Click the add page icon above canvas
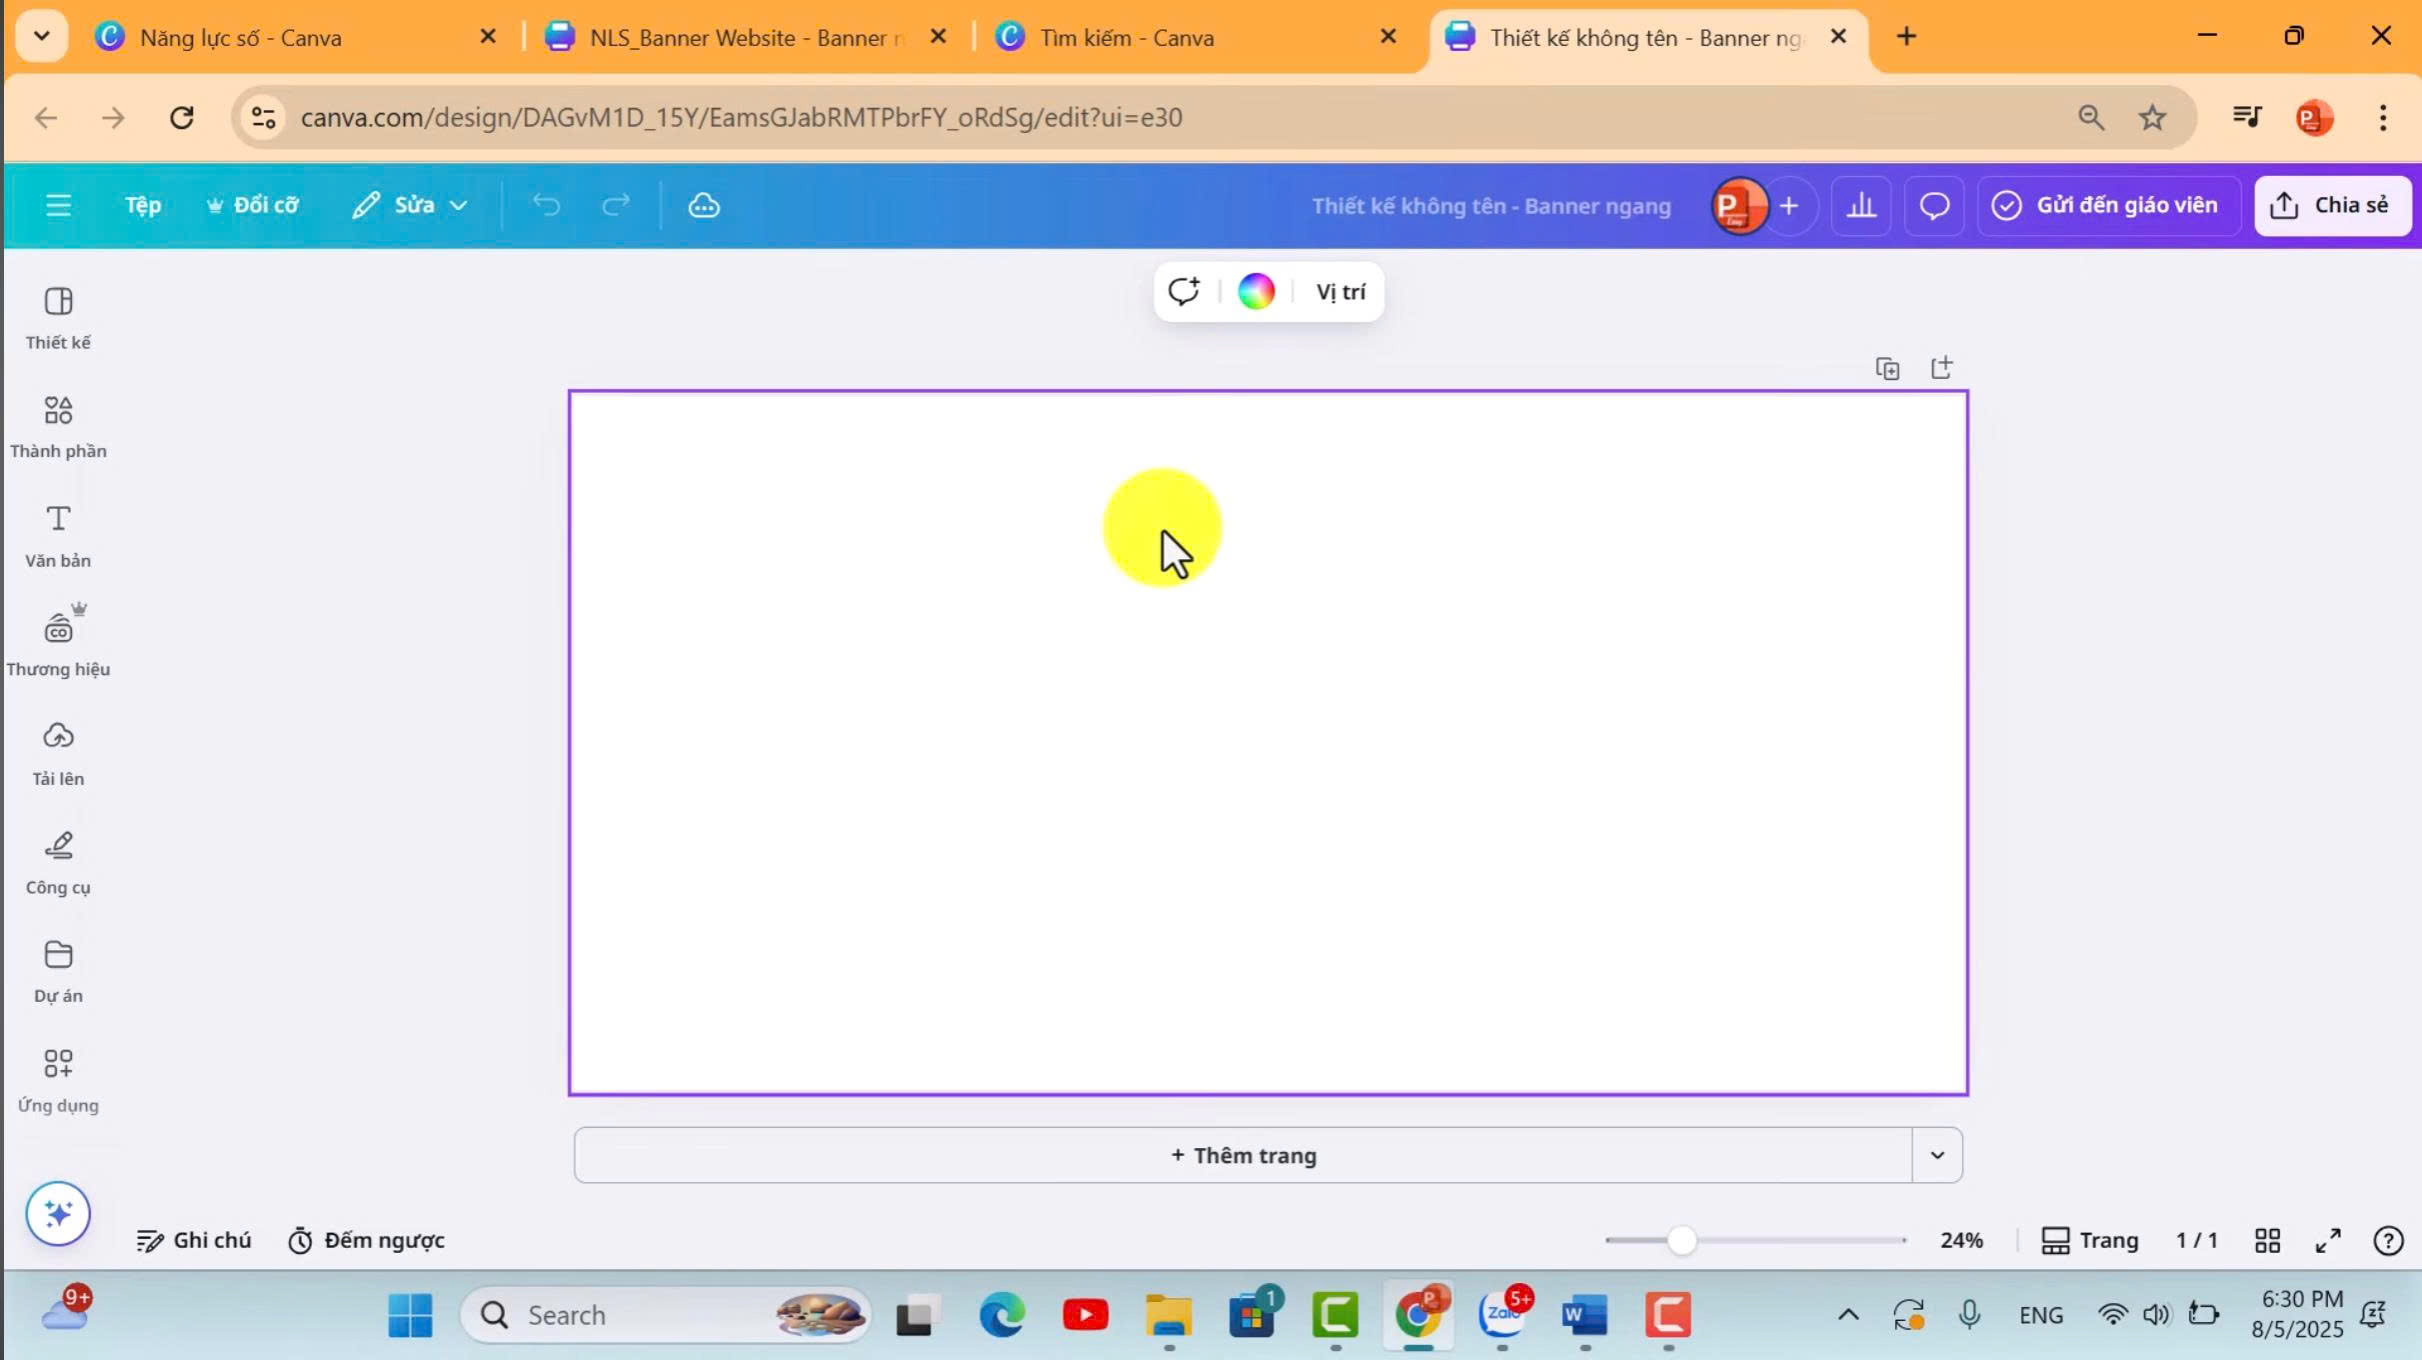 point(1941,368)
